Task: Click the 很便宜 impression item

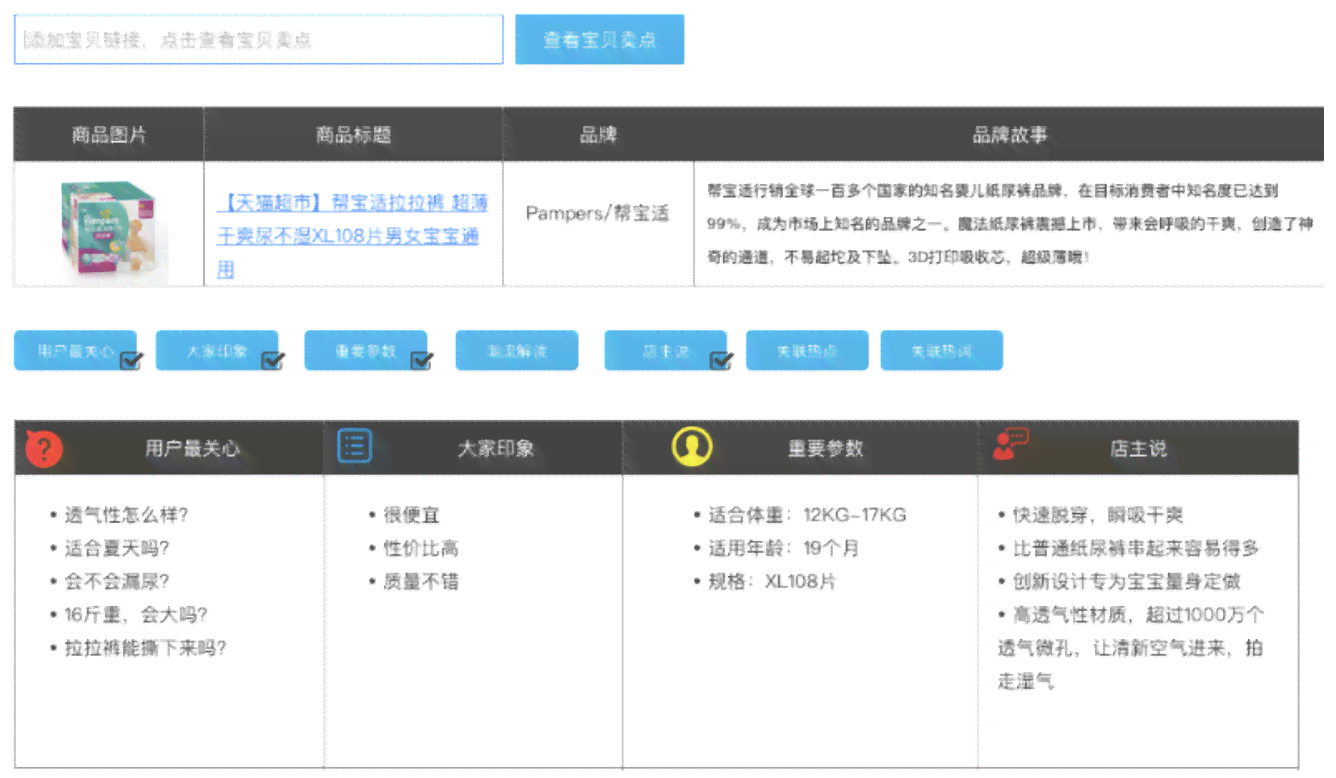Action: pyautogui.click(x=411, y=515)
